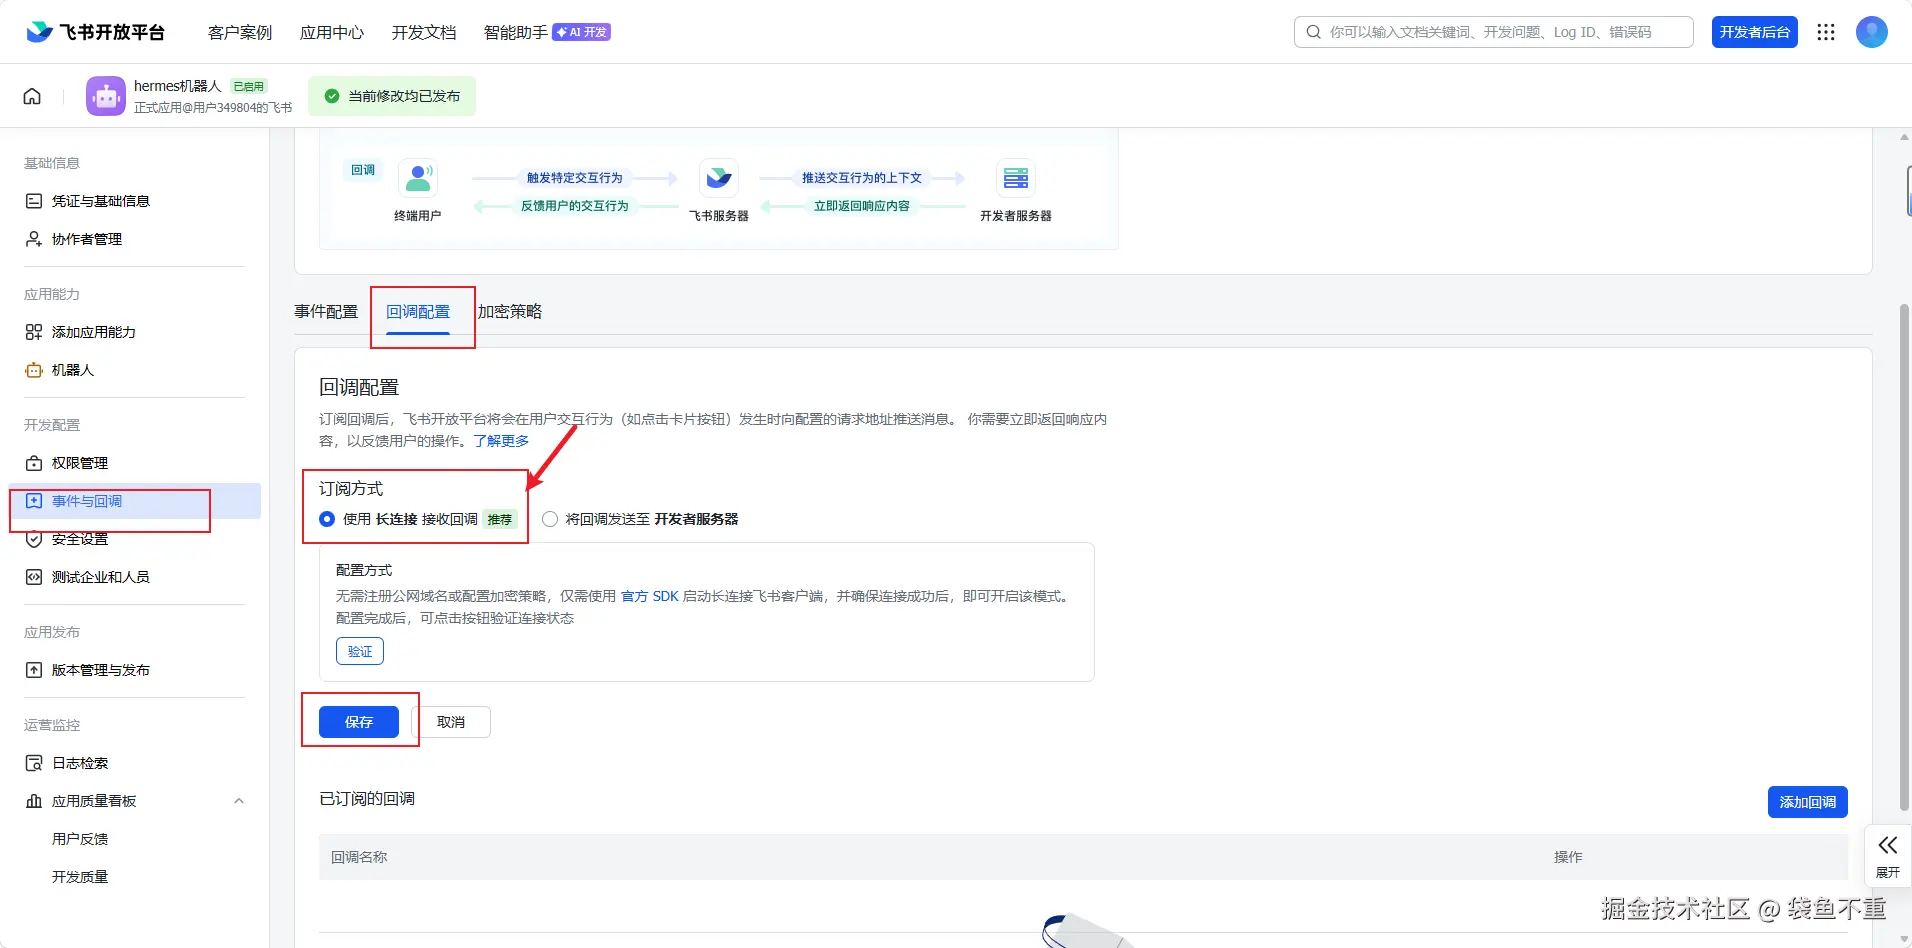This screenshot has height=948, width=1912.
Task: Click the 已启用 status tag
Action: 249,86
